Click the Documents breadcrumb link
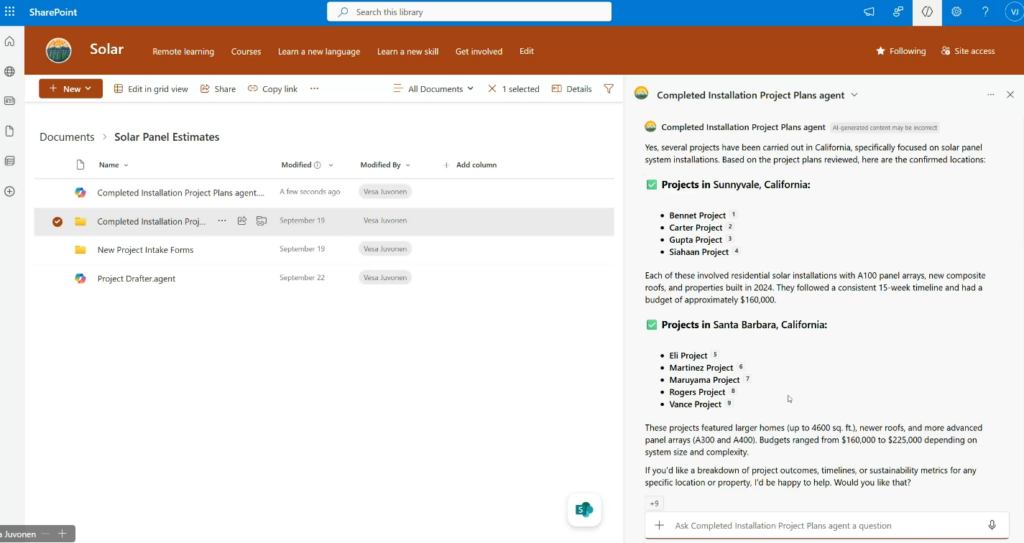 [66, 137]
